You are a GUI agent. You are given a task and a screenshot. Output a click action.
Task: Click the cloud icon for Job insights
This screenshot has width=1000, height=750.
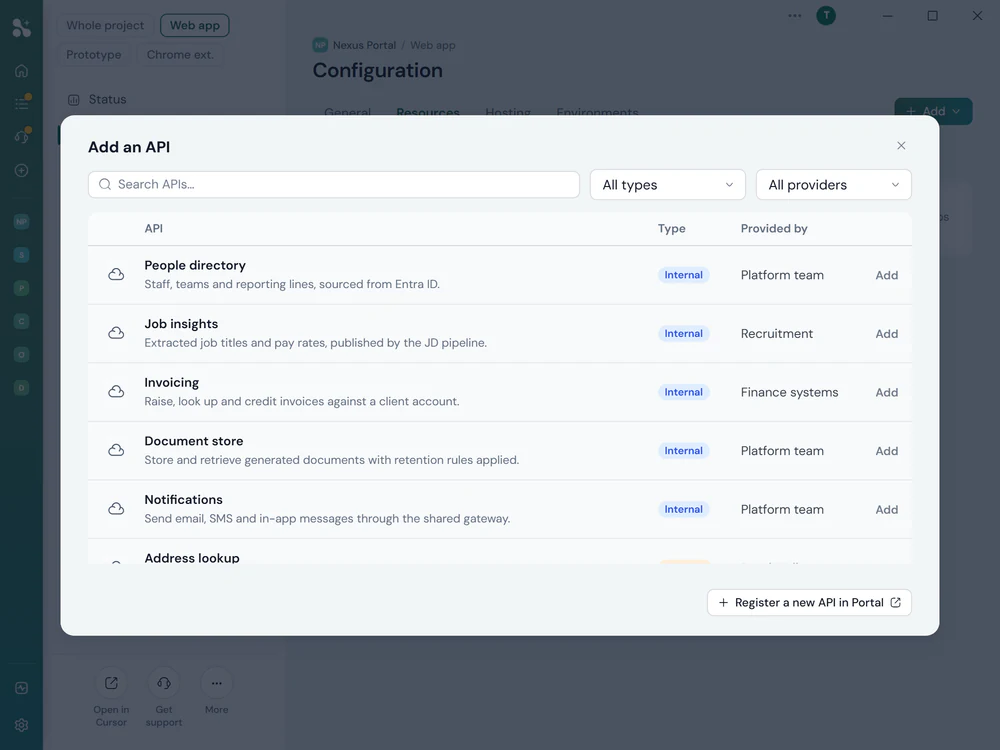point(116,333)
